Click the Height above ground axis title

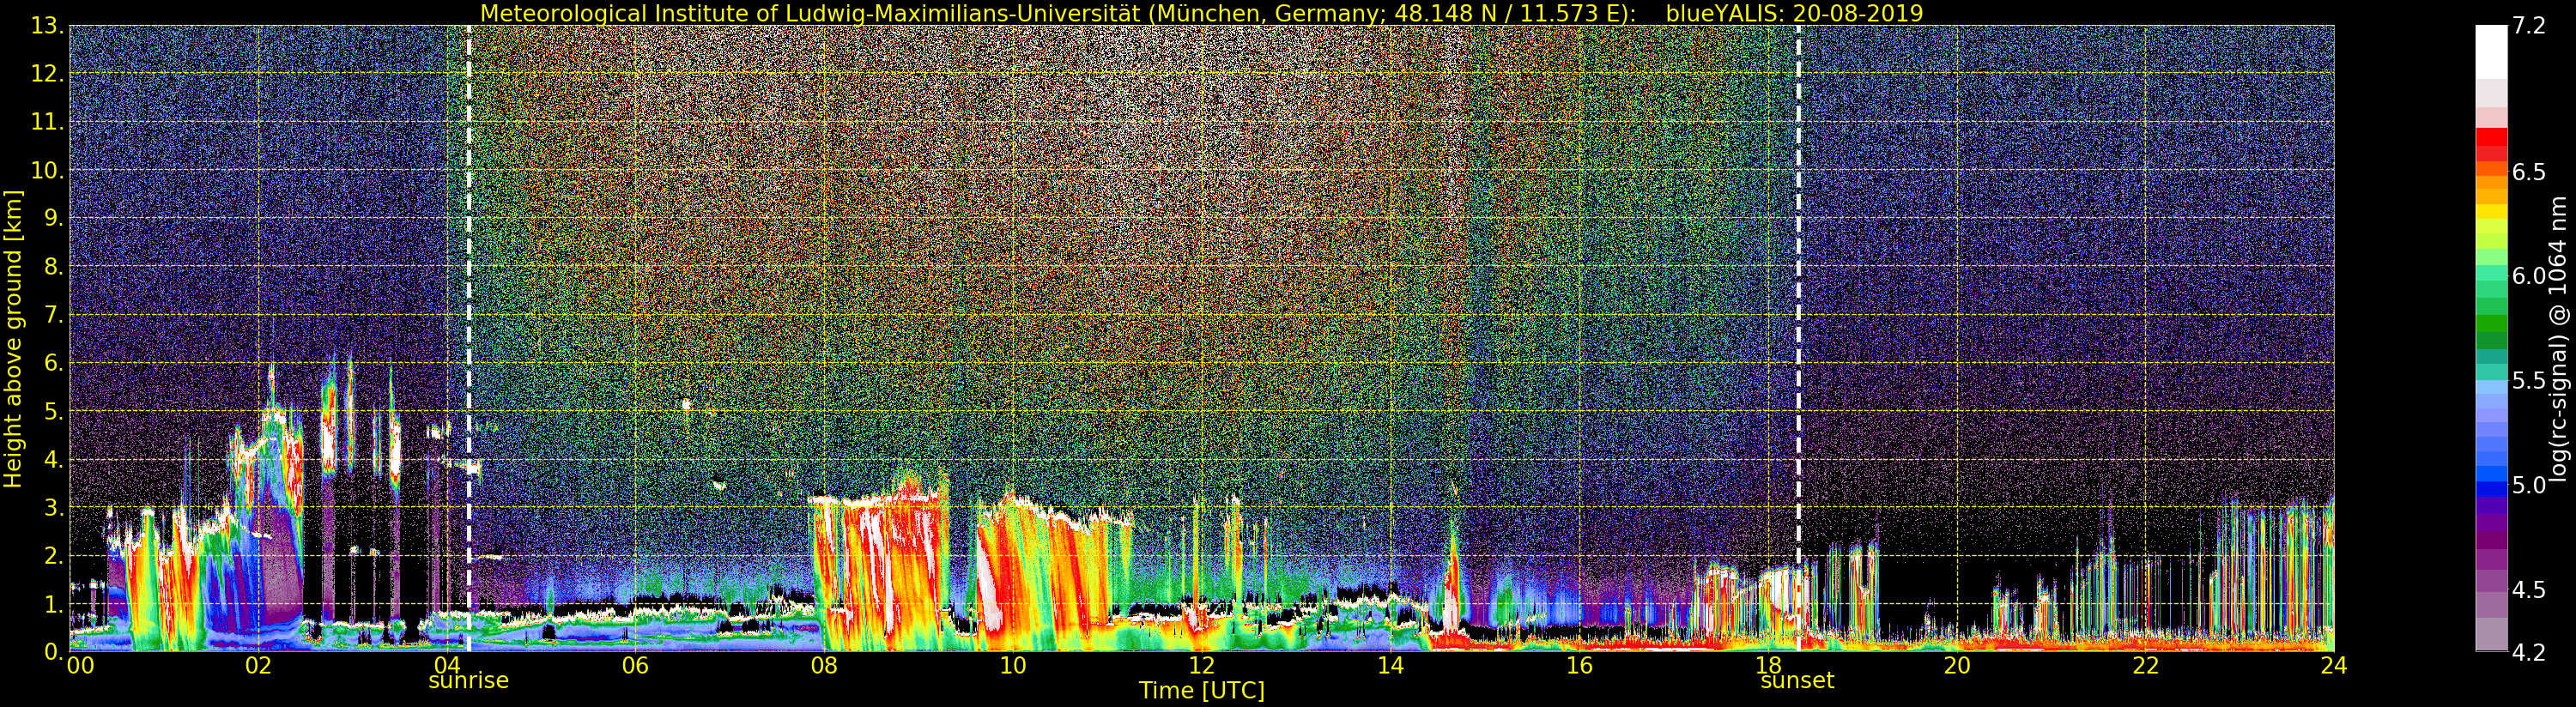tap(13, 338)
